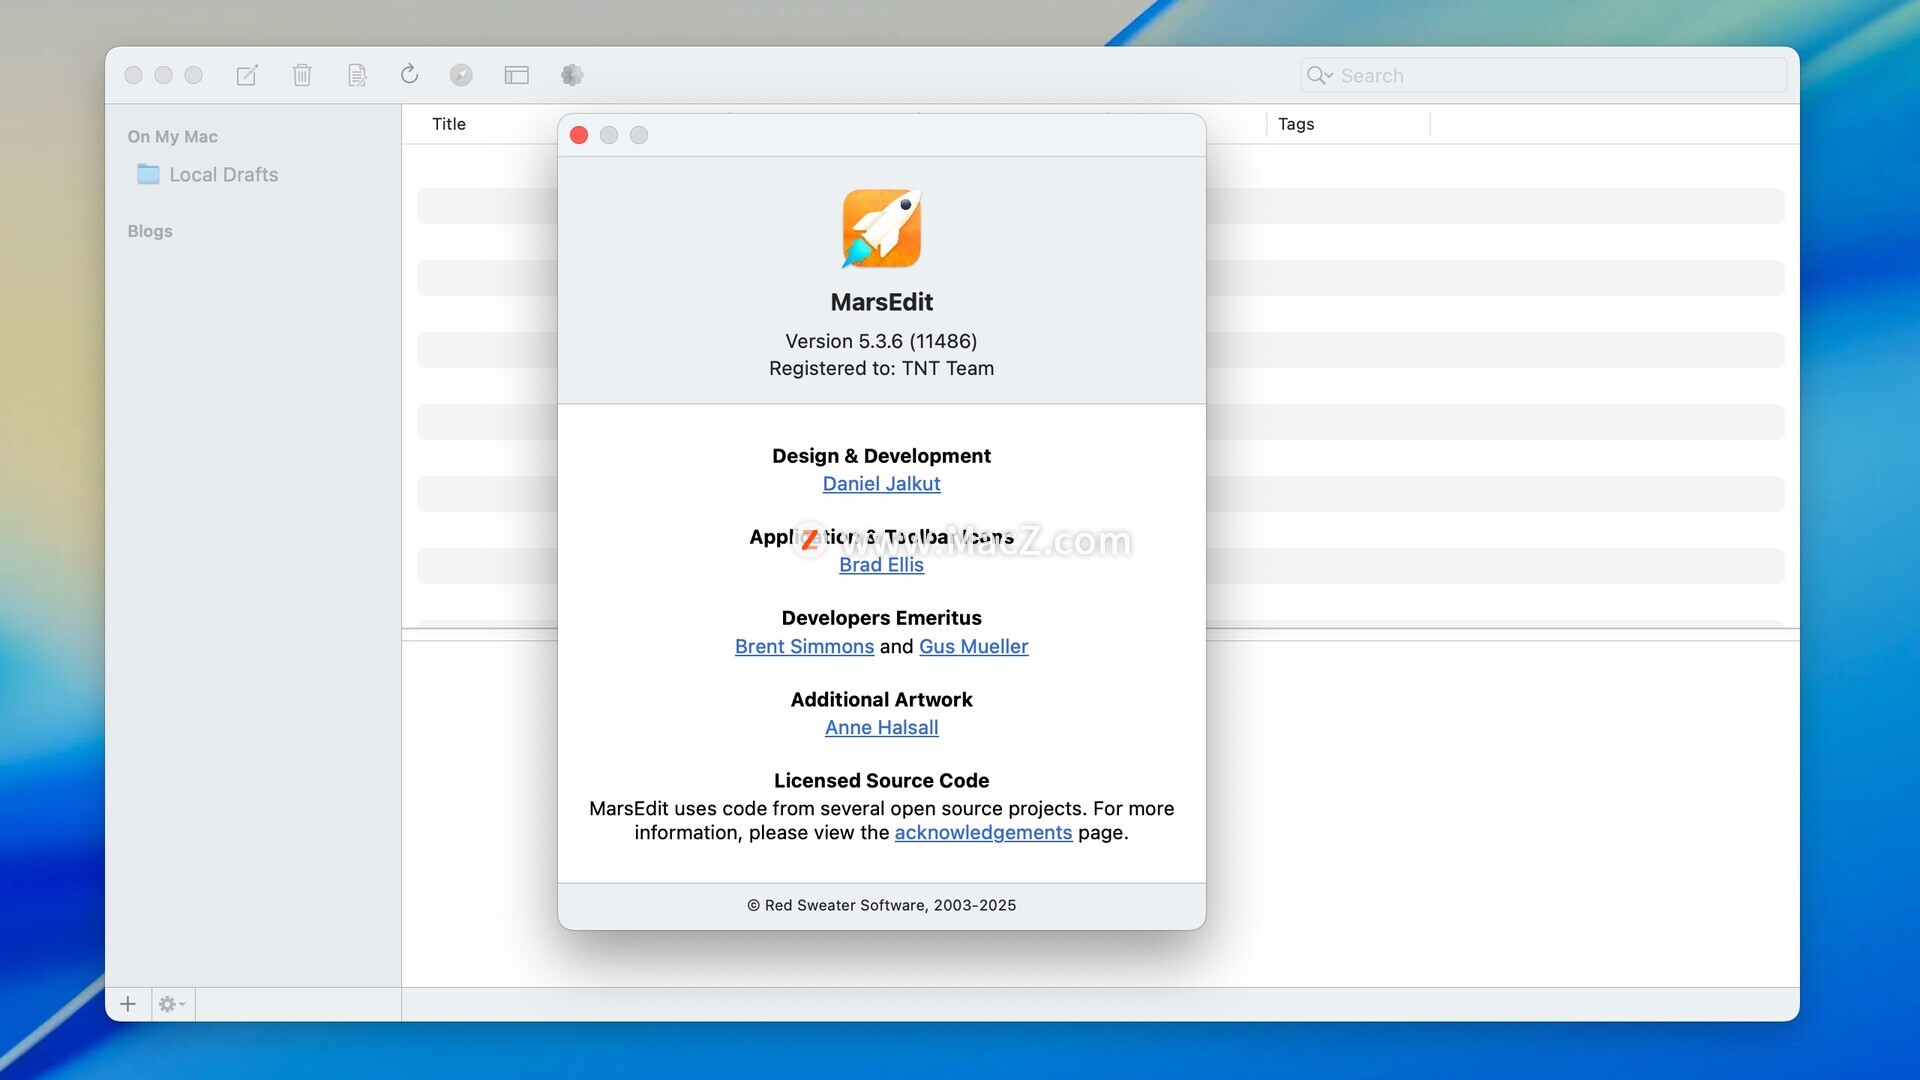Click the On My Mac header
Viewport: 1920px width, 1080px height.
(172, 137)
